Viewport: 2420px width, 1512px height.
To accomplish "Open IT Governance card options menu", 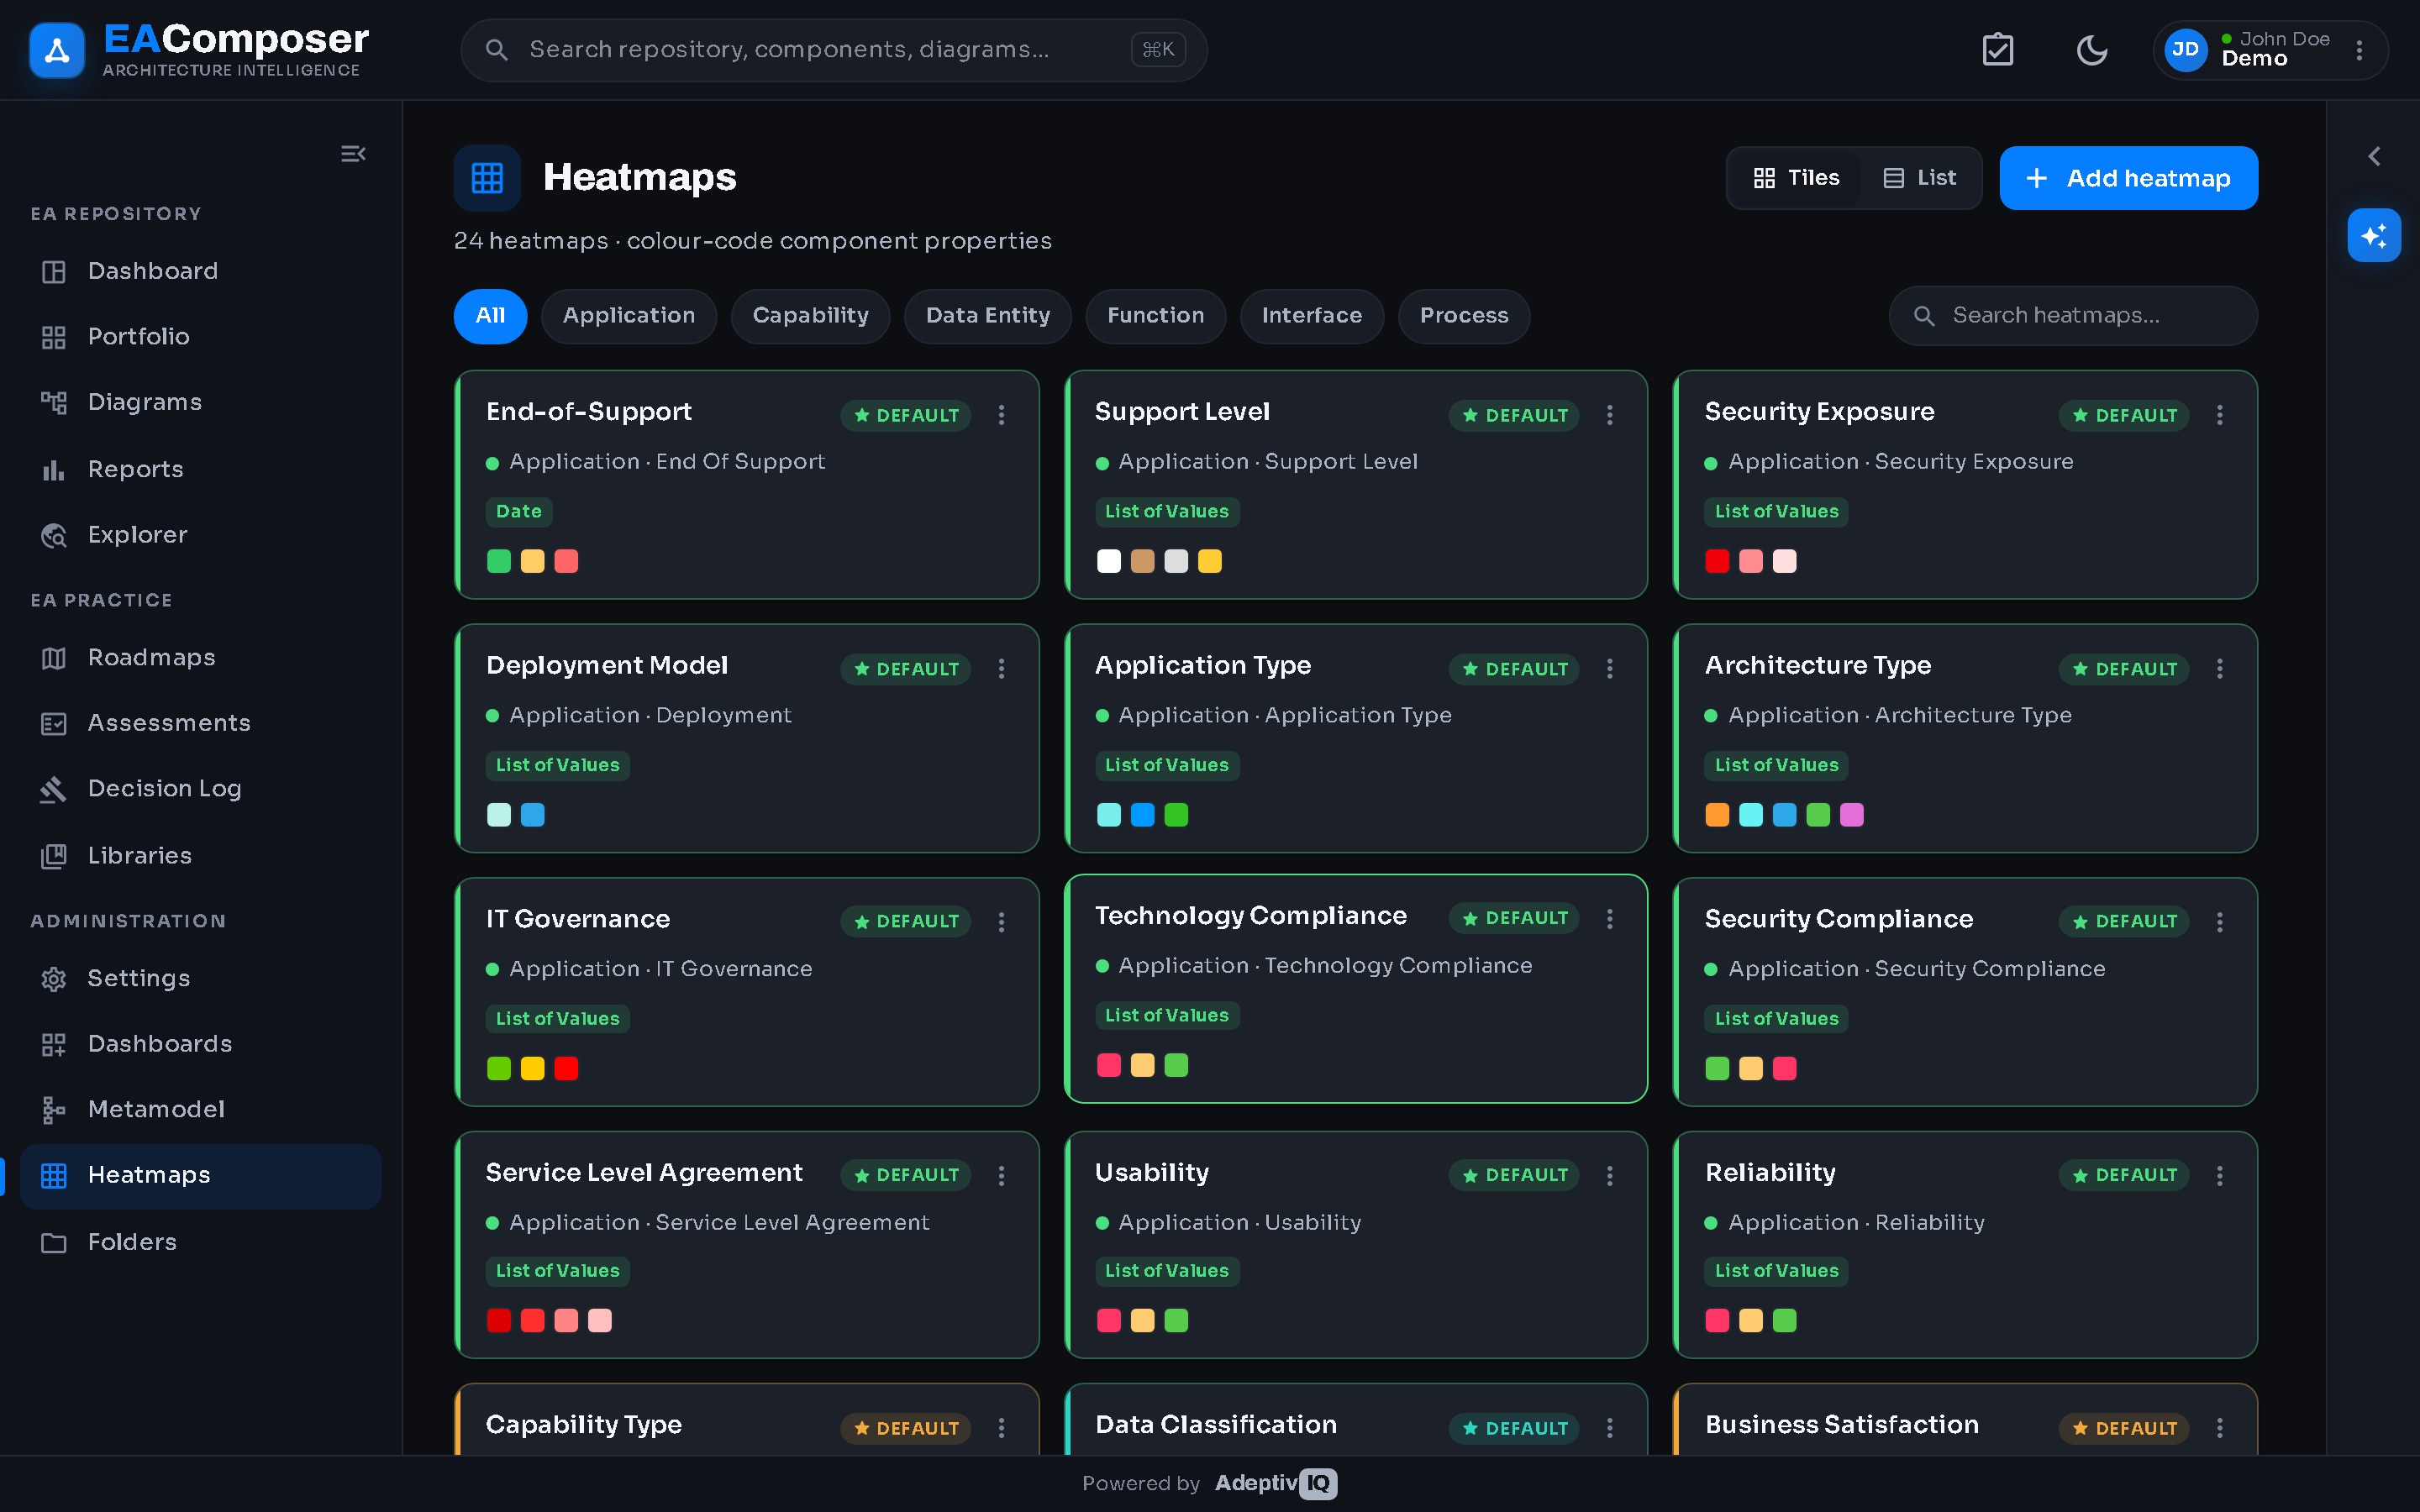I will (x=1001, y=922).
